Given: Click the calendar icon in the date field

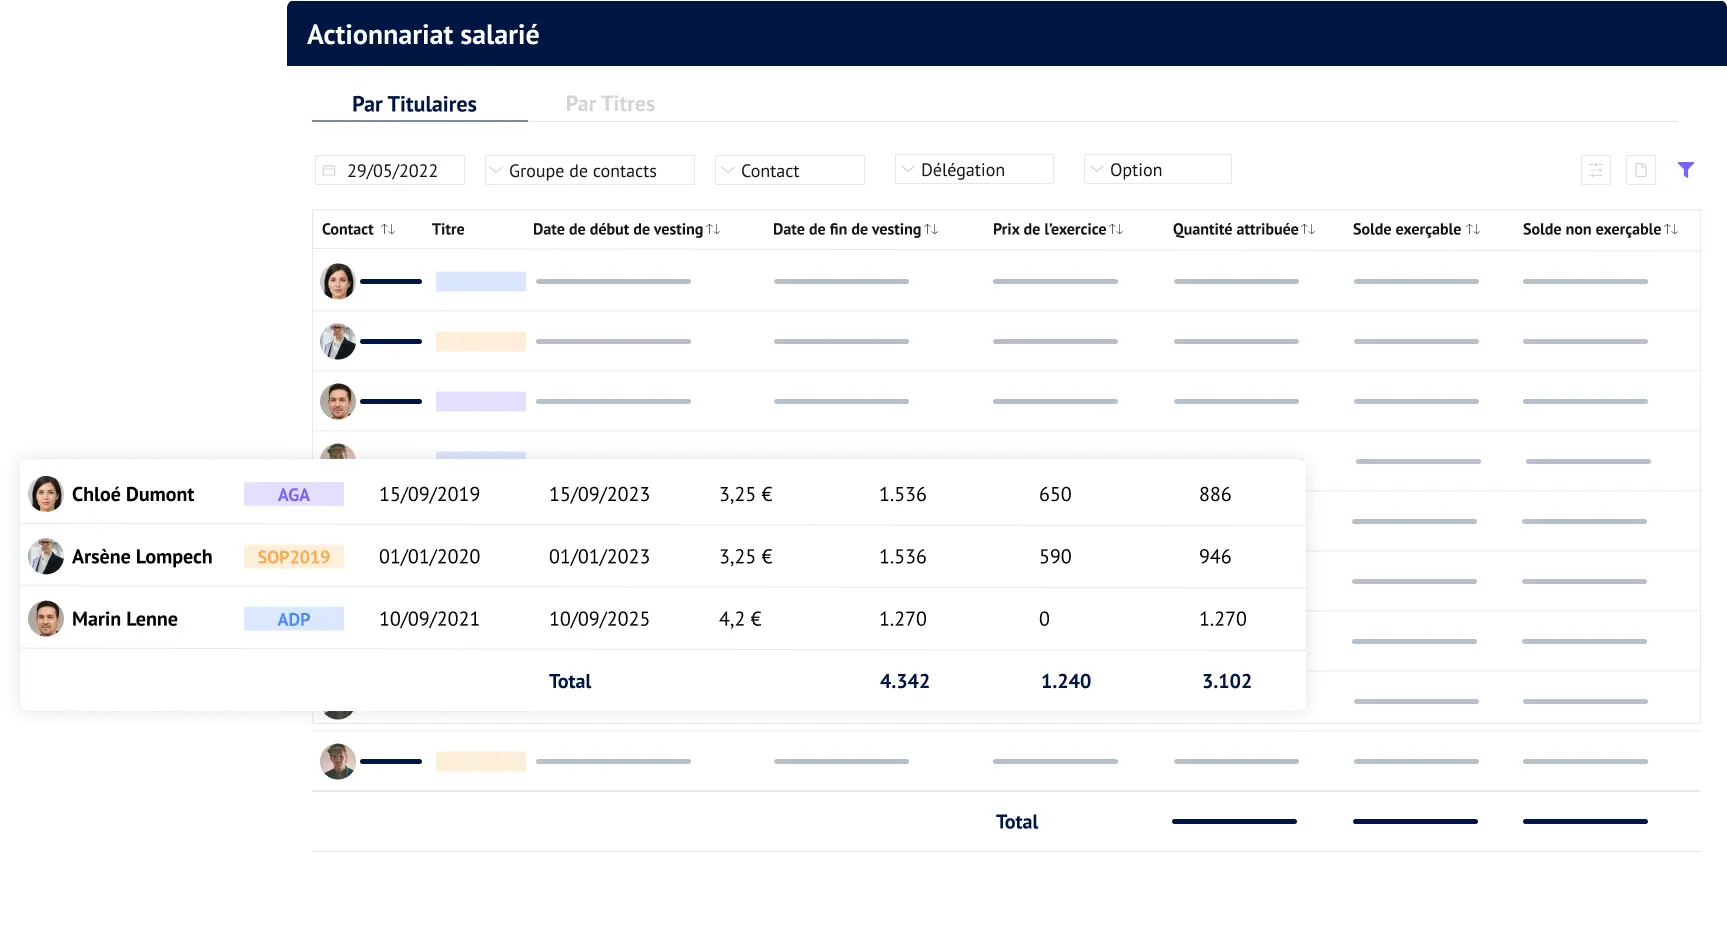Looking at the screenshot, I should click(x=330, y=170).
